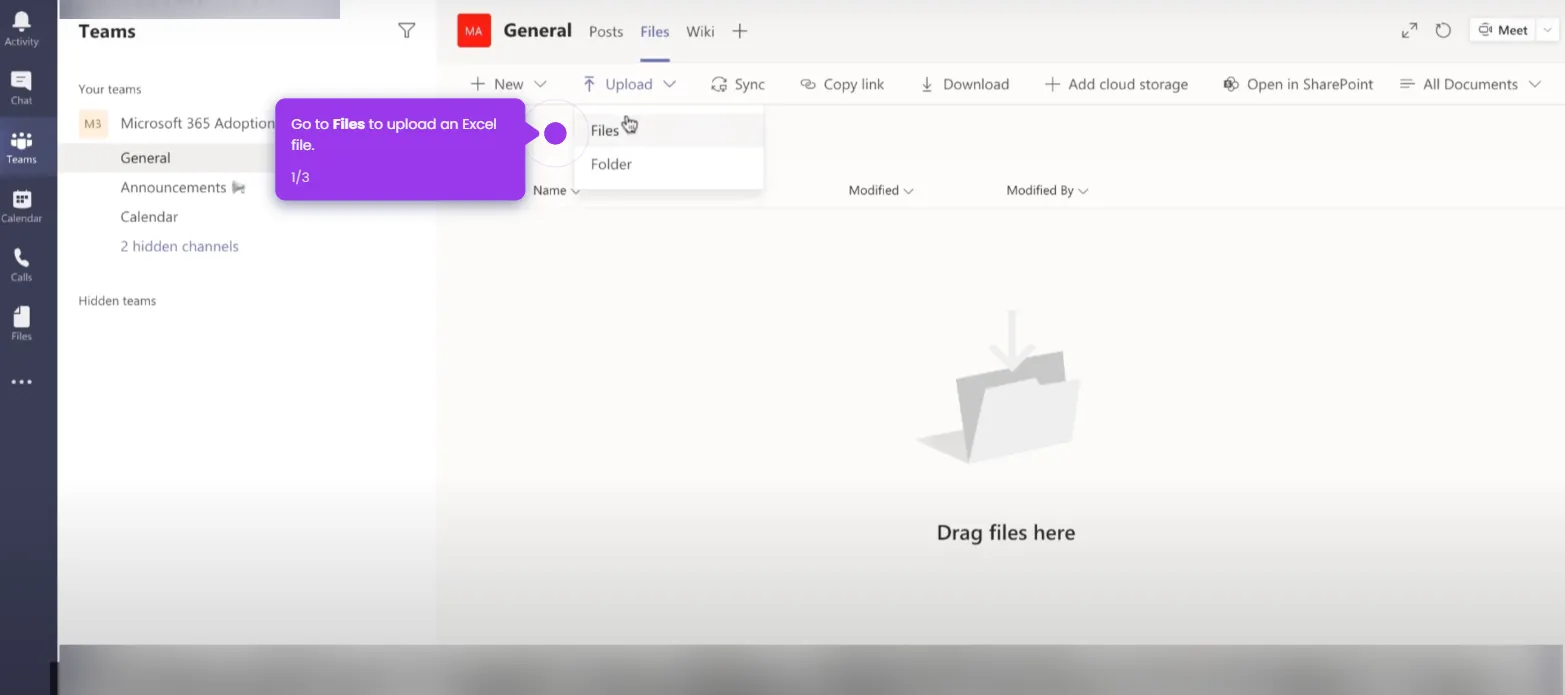Click the expand tab arrows icon
Viewport: 1565px width, 695px height.
pyautogui.click(x=1409, y=31)
